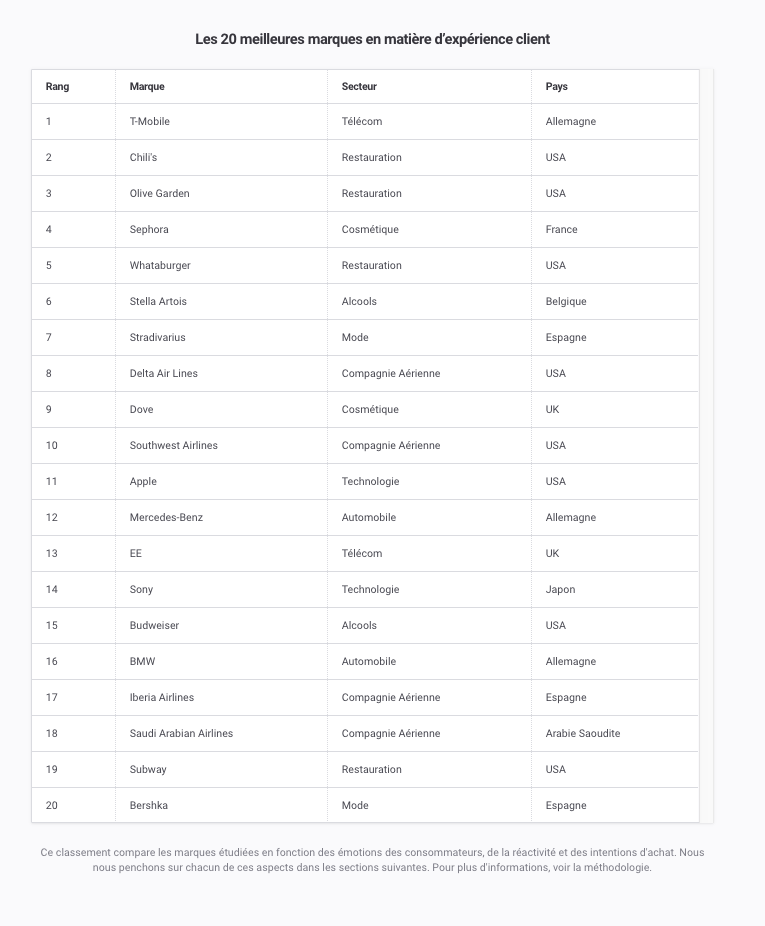Select Southwest Airlines in the table
765x926 pixels.
[x=174, y=445]
